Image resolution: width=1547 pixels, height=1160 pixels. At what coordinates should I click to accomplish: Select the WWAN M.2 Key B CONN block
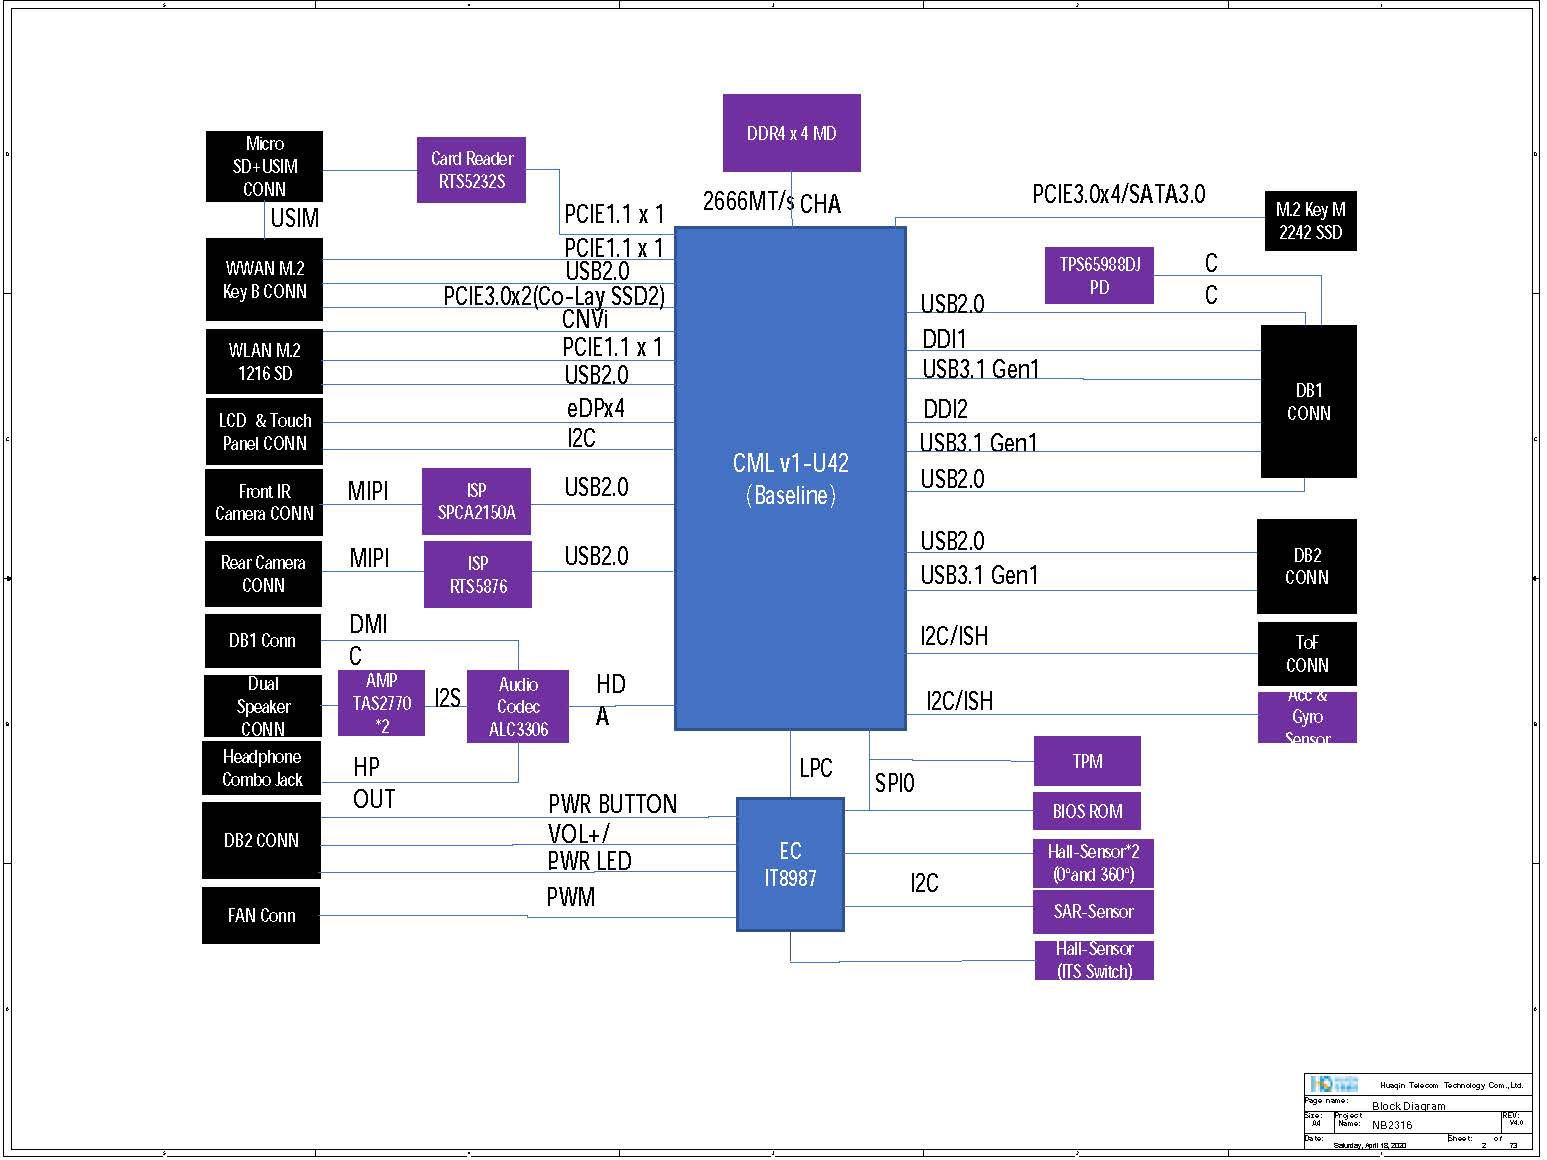coord(264,279)
